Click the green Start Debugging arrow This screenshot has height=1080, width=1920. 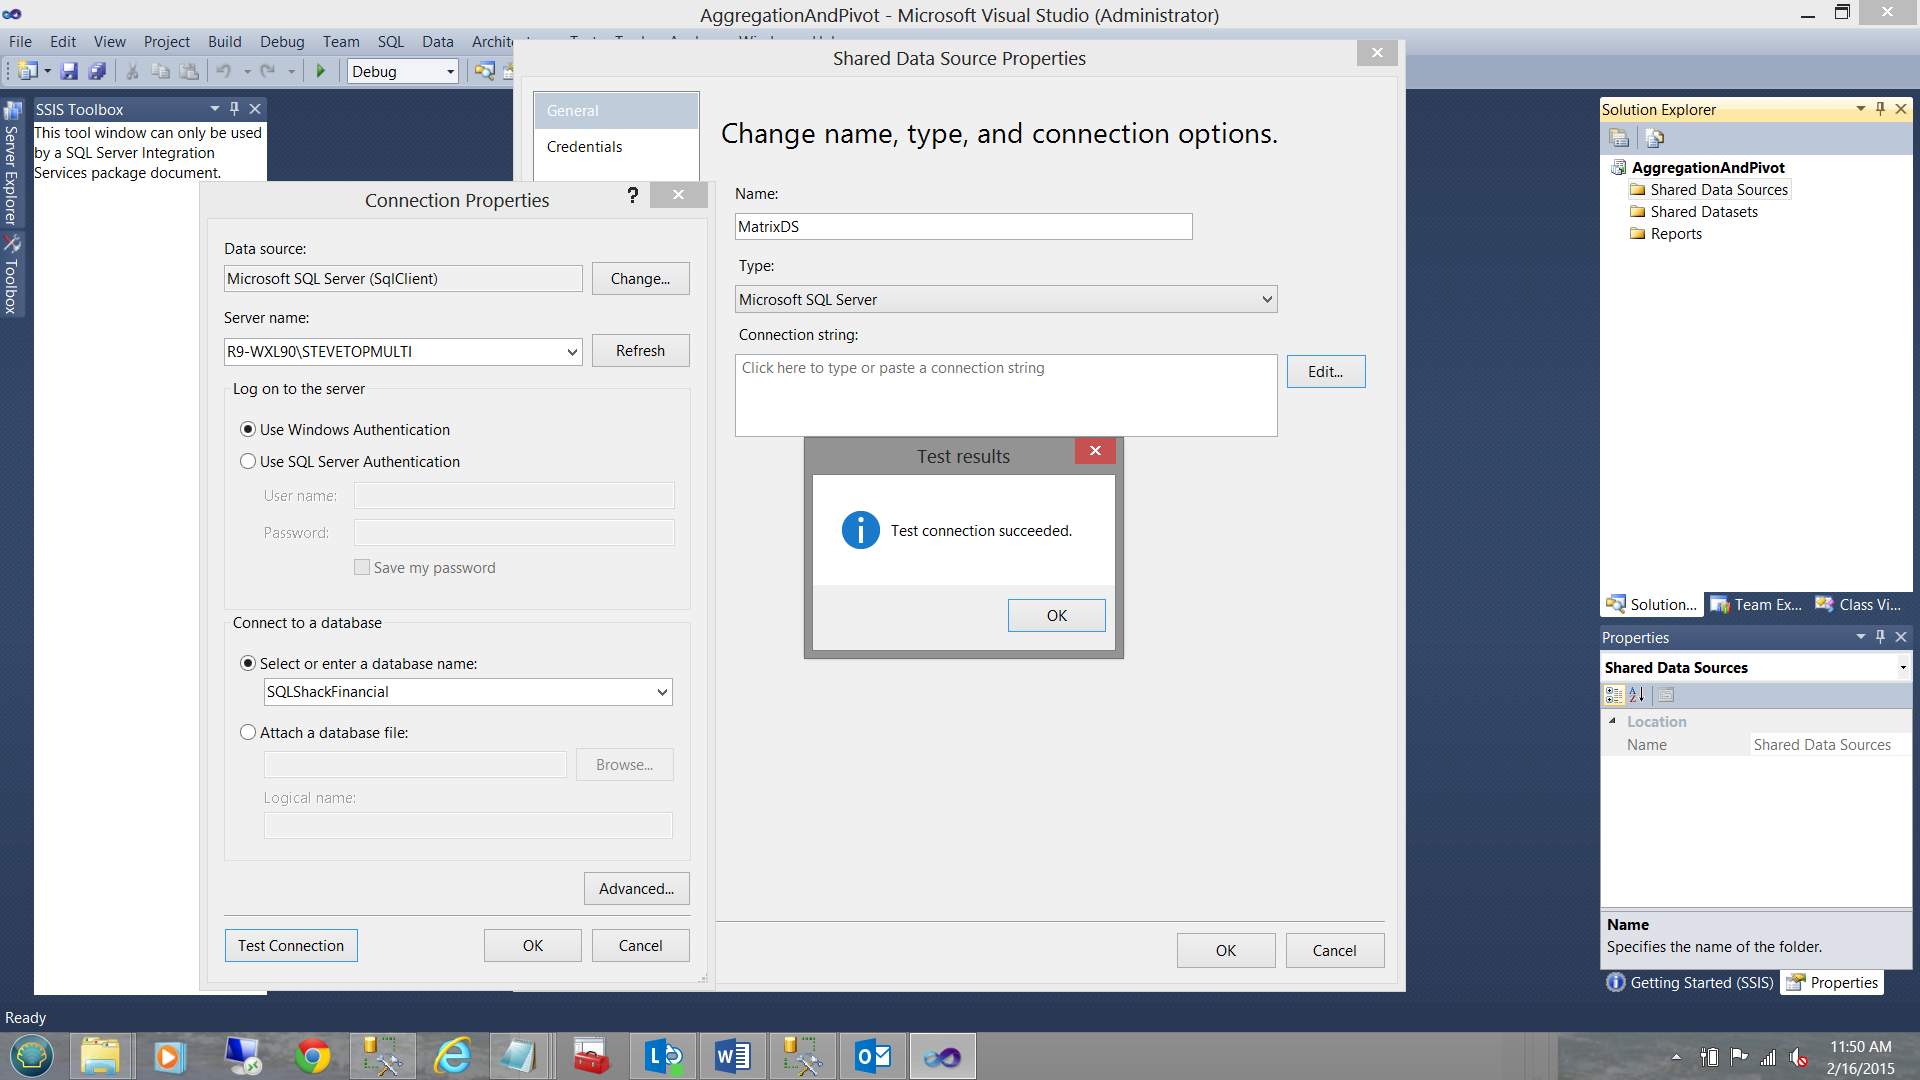coord(321,71)
